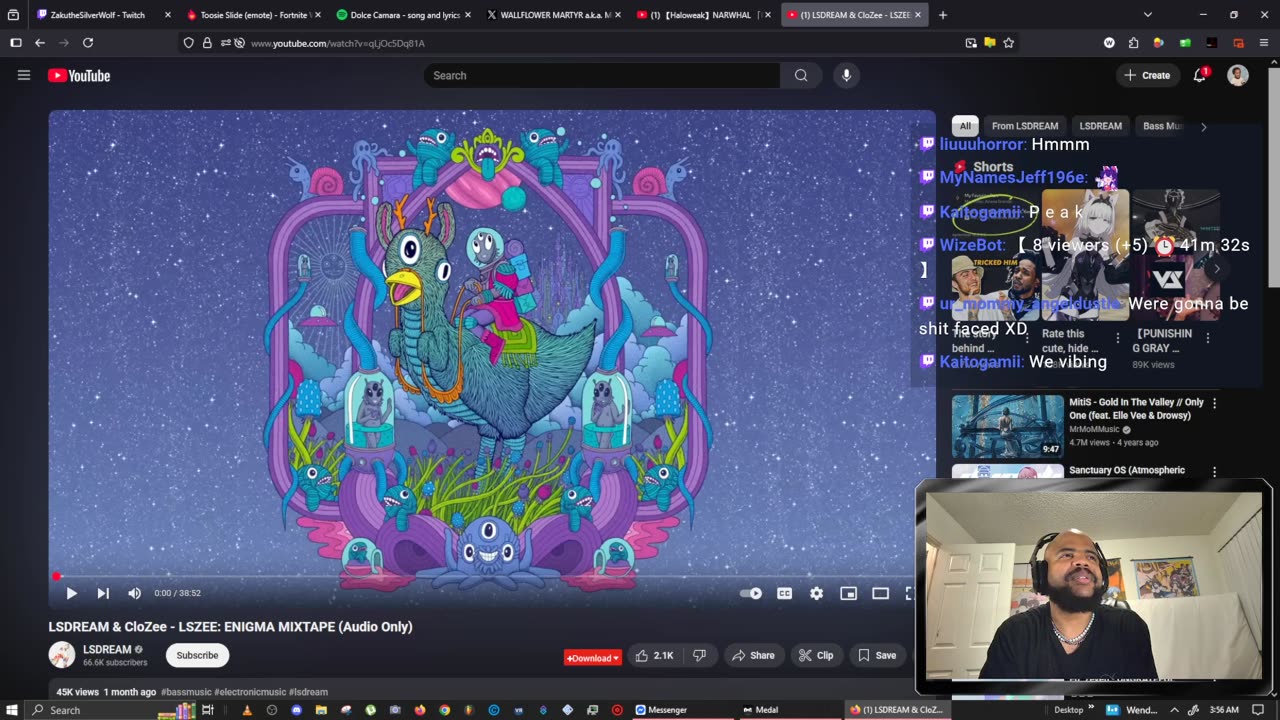This screenshot has width=1280, height=720.
Task: Reload the current page
Action: tap(88, 43)
